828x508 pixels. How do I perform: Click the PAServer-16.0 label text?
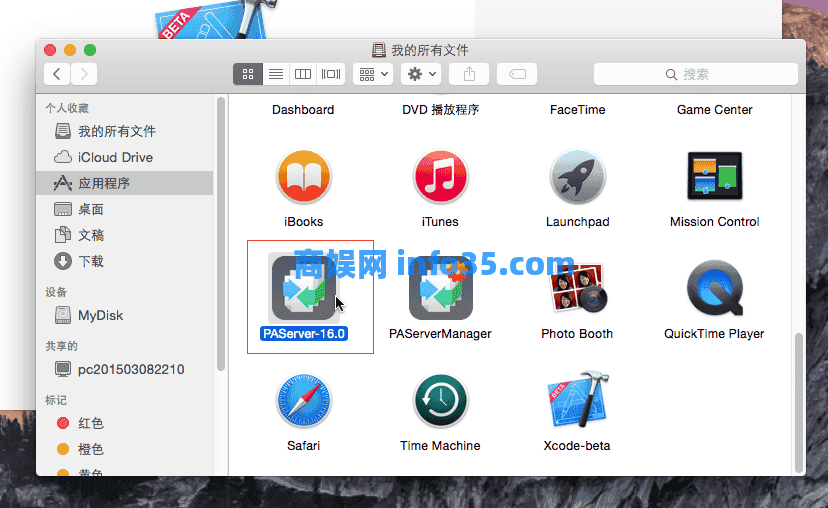[x=304, y=334]
